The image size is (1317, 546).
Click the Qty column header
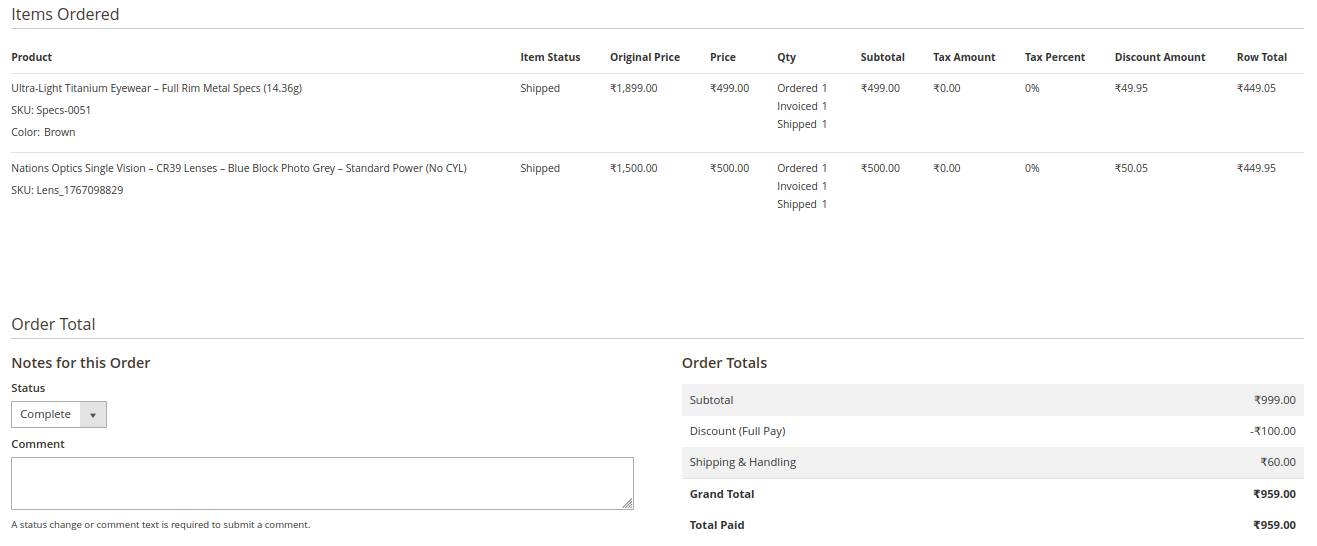click(x=787, y=57)
